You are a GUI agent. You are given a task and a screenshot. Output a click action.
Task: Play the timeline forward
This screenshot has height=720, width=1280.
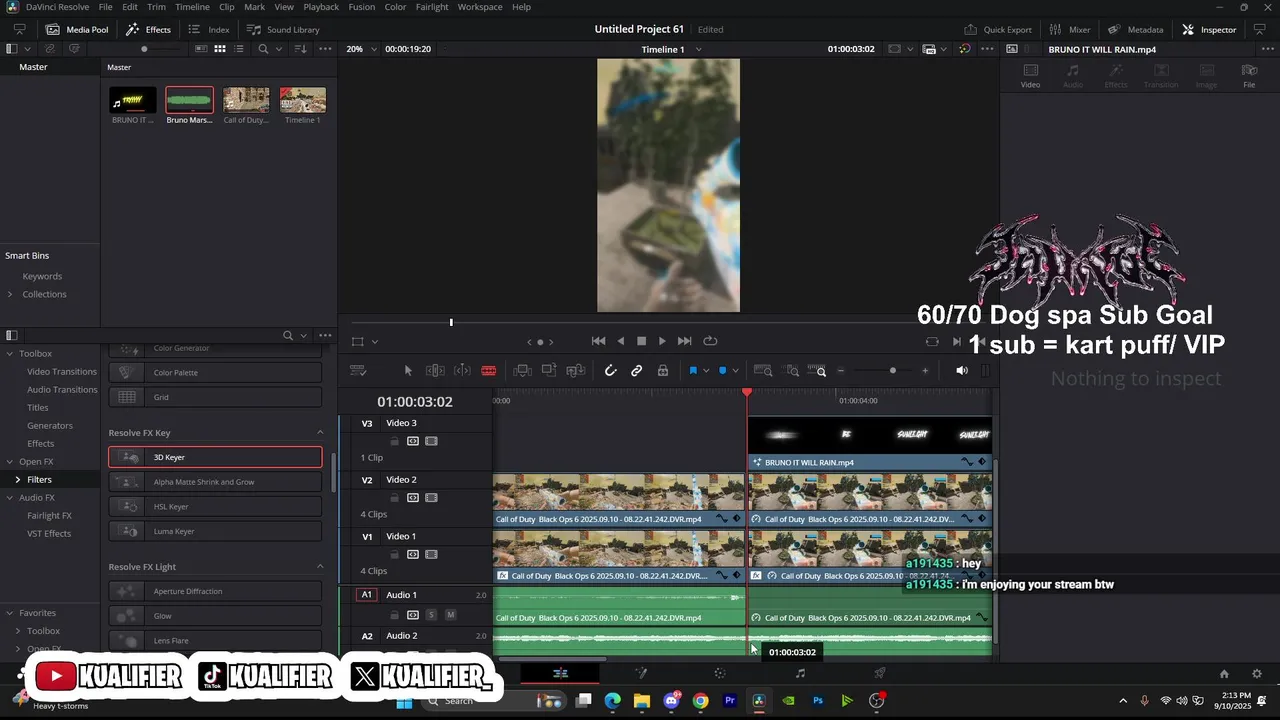(662, 341)
